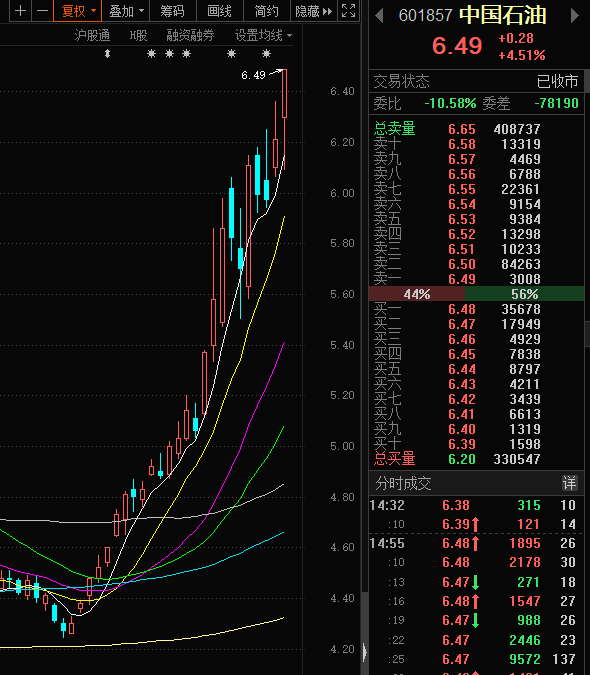
Task: Click the 沪股通 tag
Action: 92,35
